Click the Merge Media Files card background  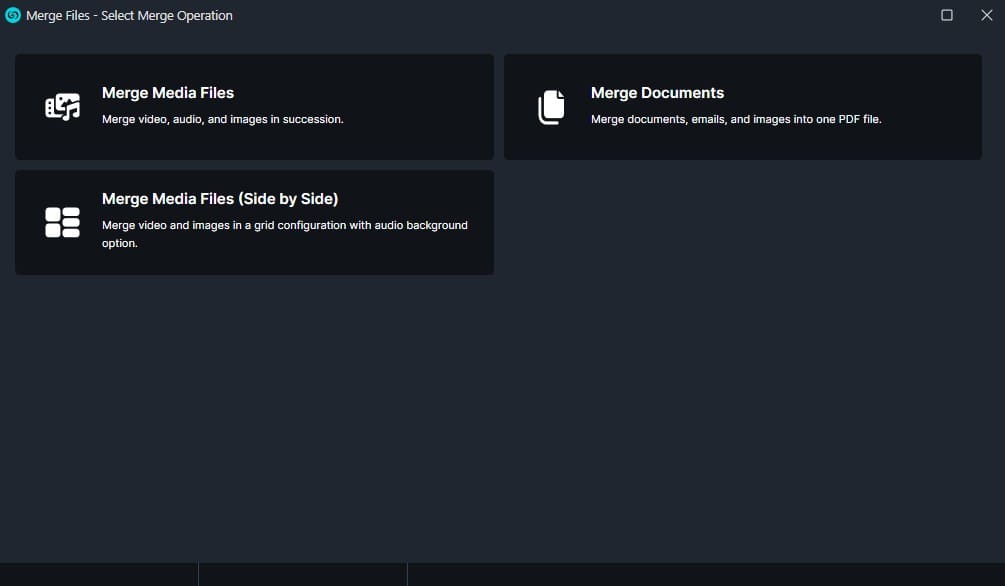(400, 140)
